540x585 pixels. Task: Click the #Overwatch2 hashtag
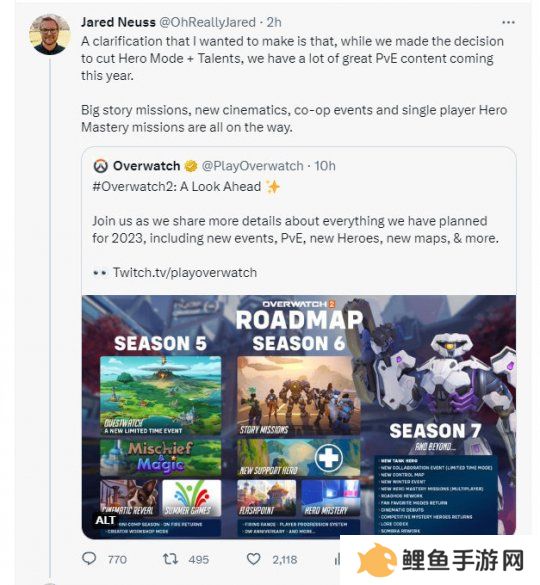[134, 186]
